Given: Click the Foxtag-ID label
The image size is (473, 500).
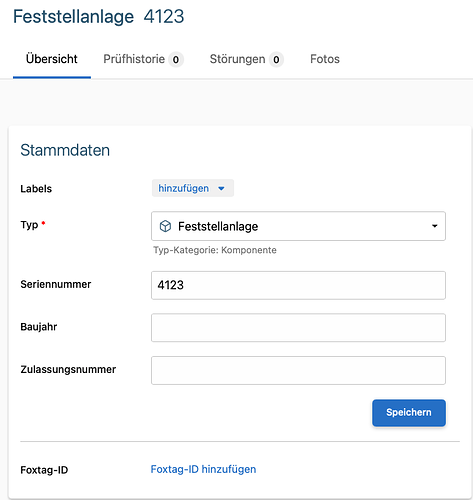Looking at the screenshot, I should [x=44, y=470].
